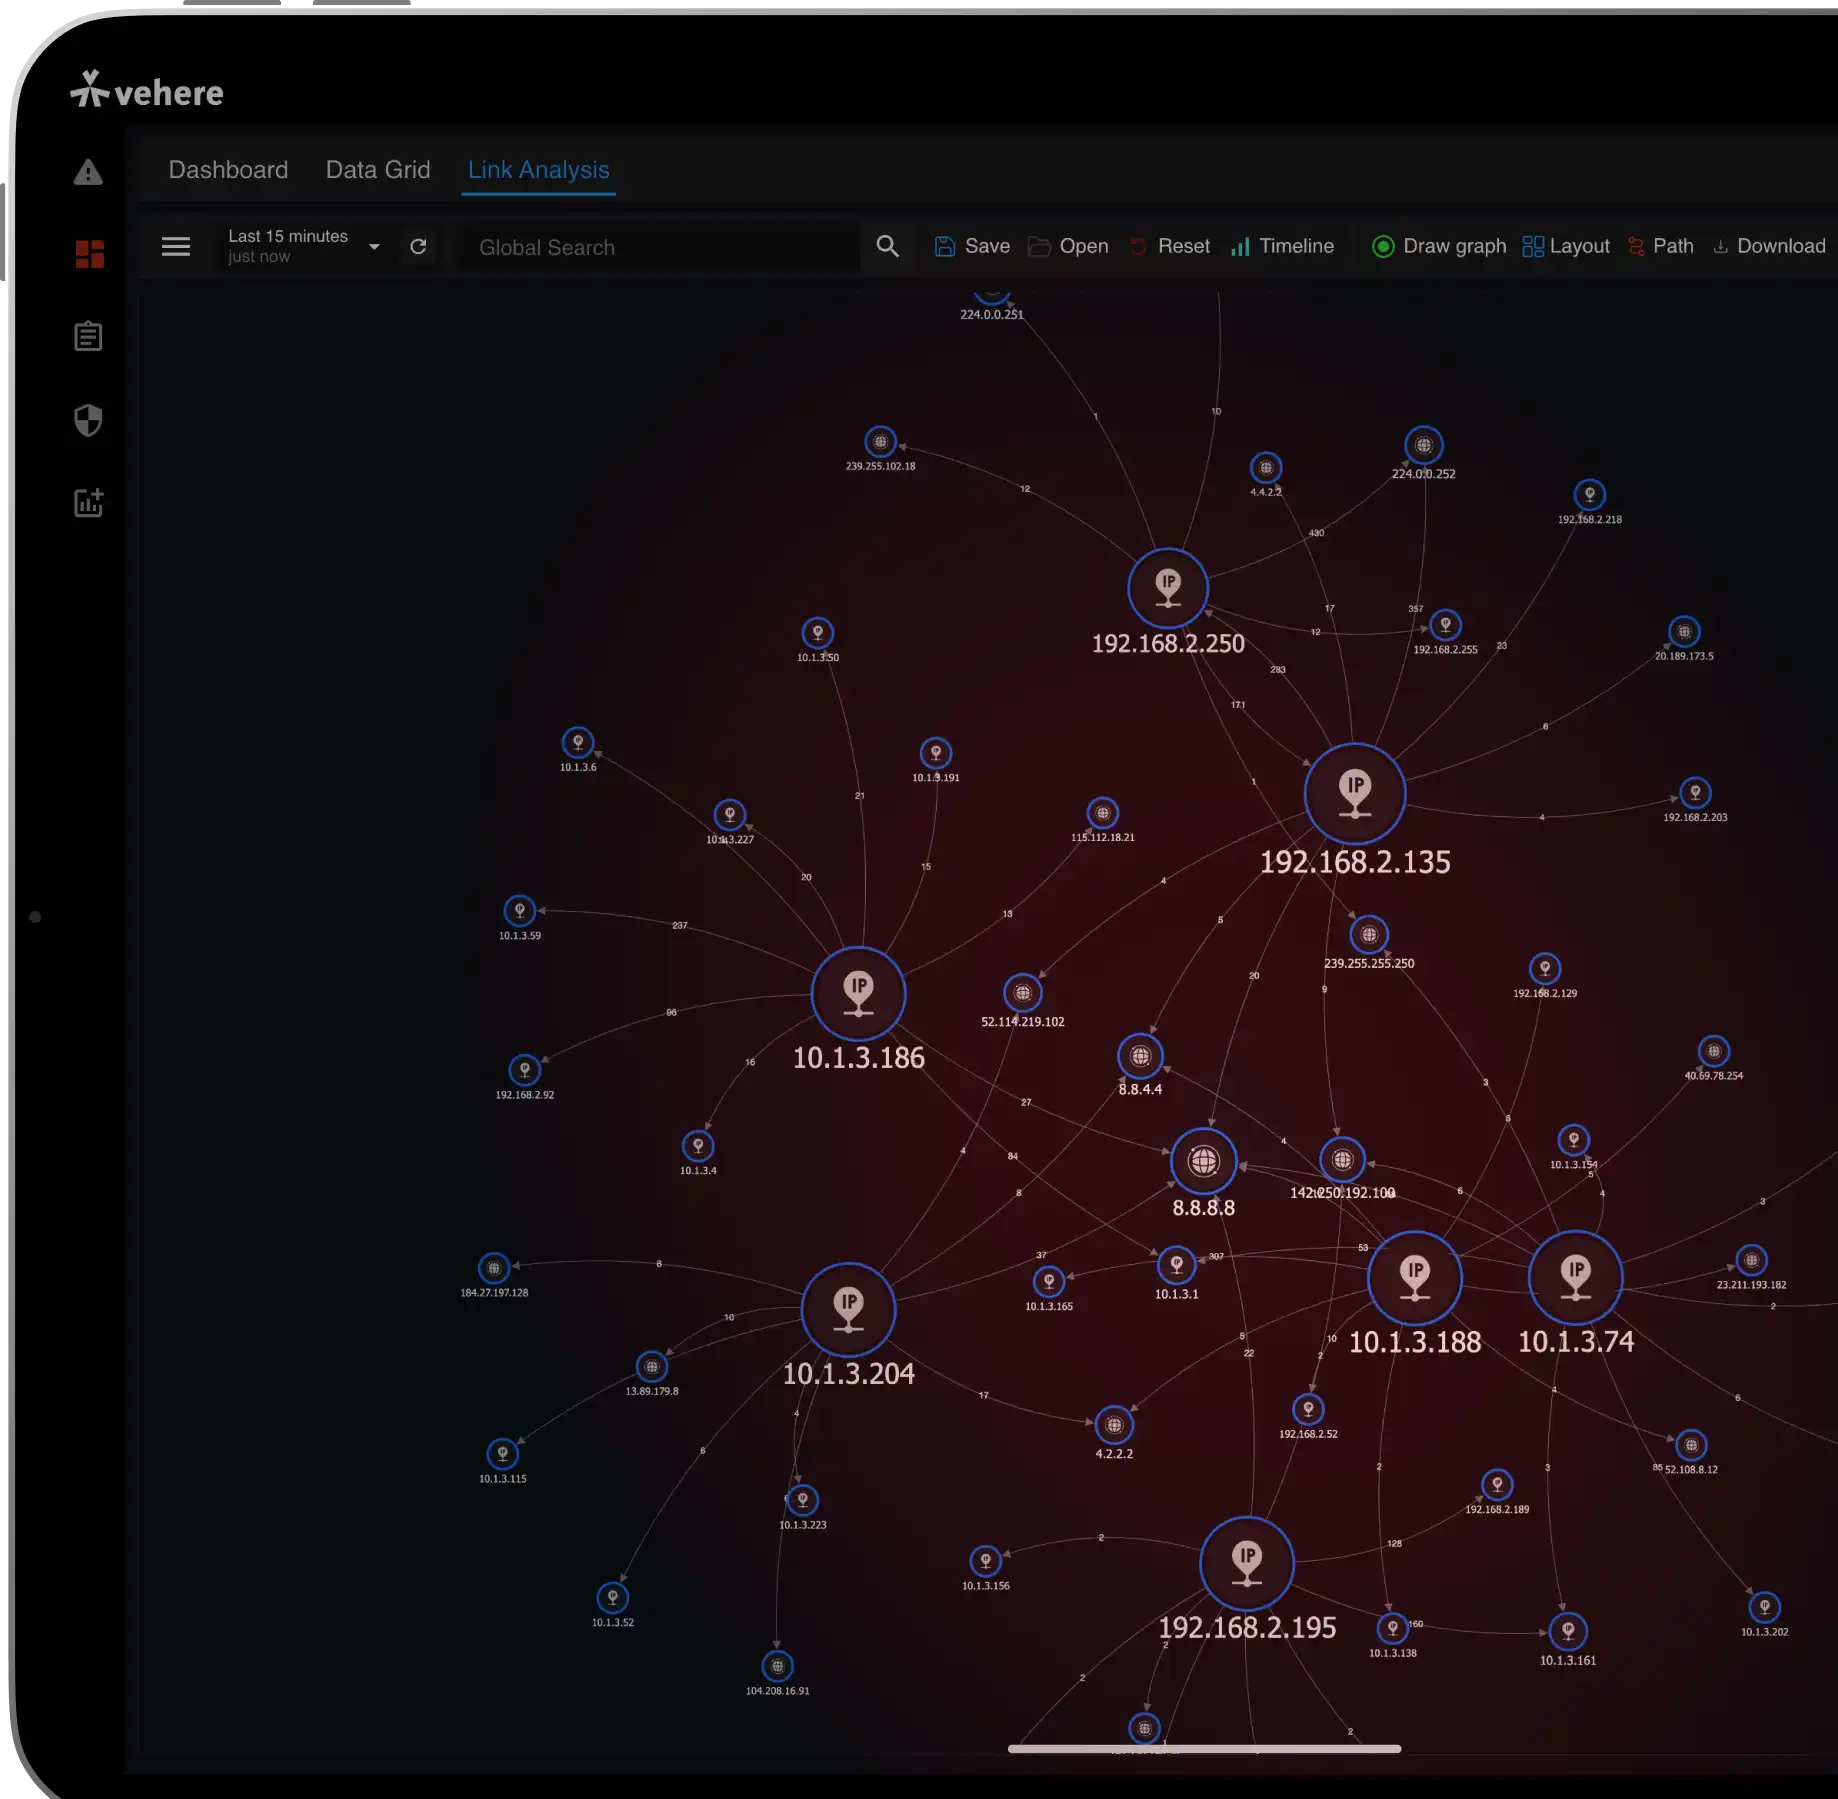The height and width of the screenshot is (1799, 1838).
Task: Click the Vehere logo at top left
Action: [148, 92]
